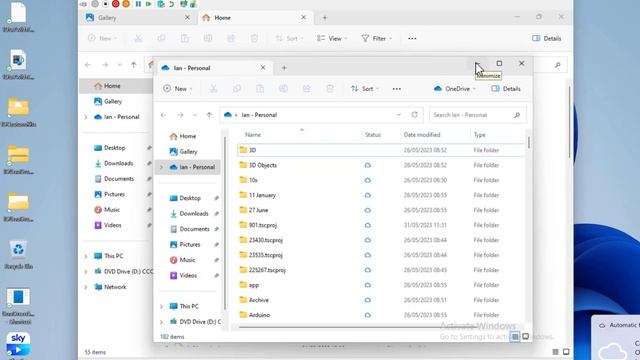Viewport: 640px width, 360px height.
Task: Open See more options in Home window toolbar
Action: pyautogui.click(x=412, y=38)
